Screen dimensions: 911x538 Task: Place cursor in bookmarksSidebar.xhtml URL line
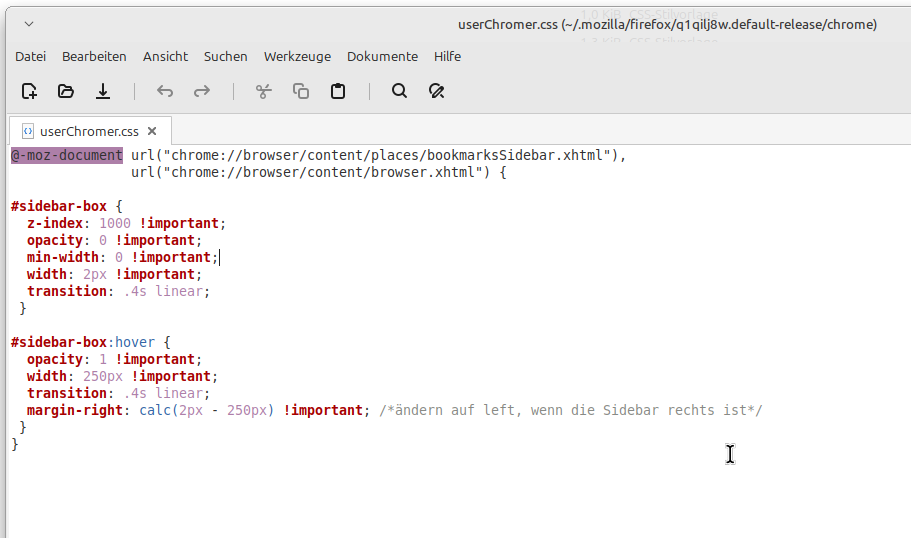click(x=378, y=155)
